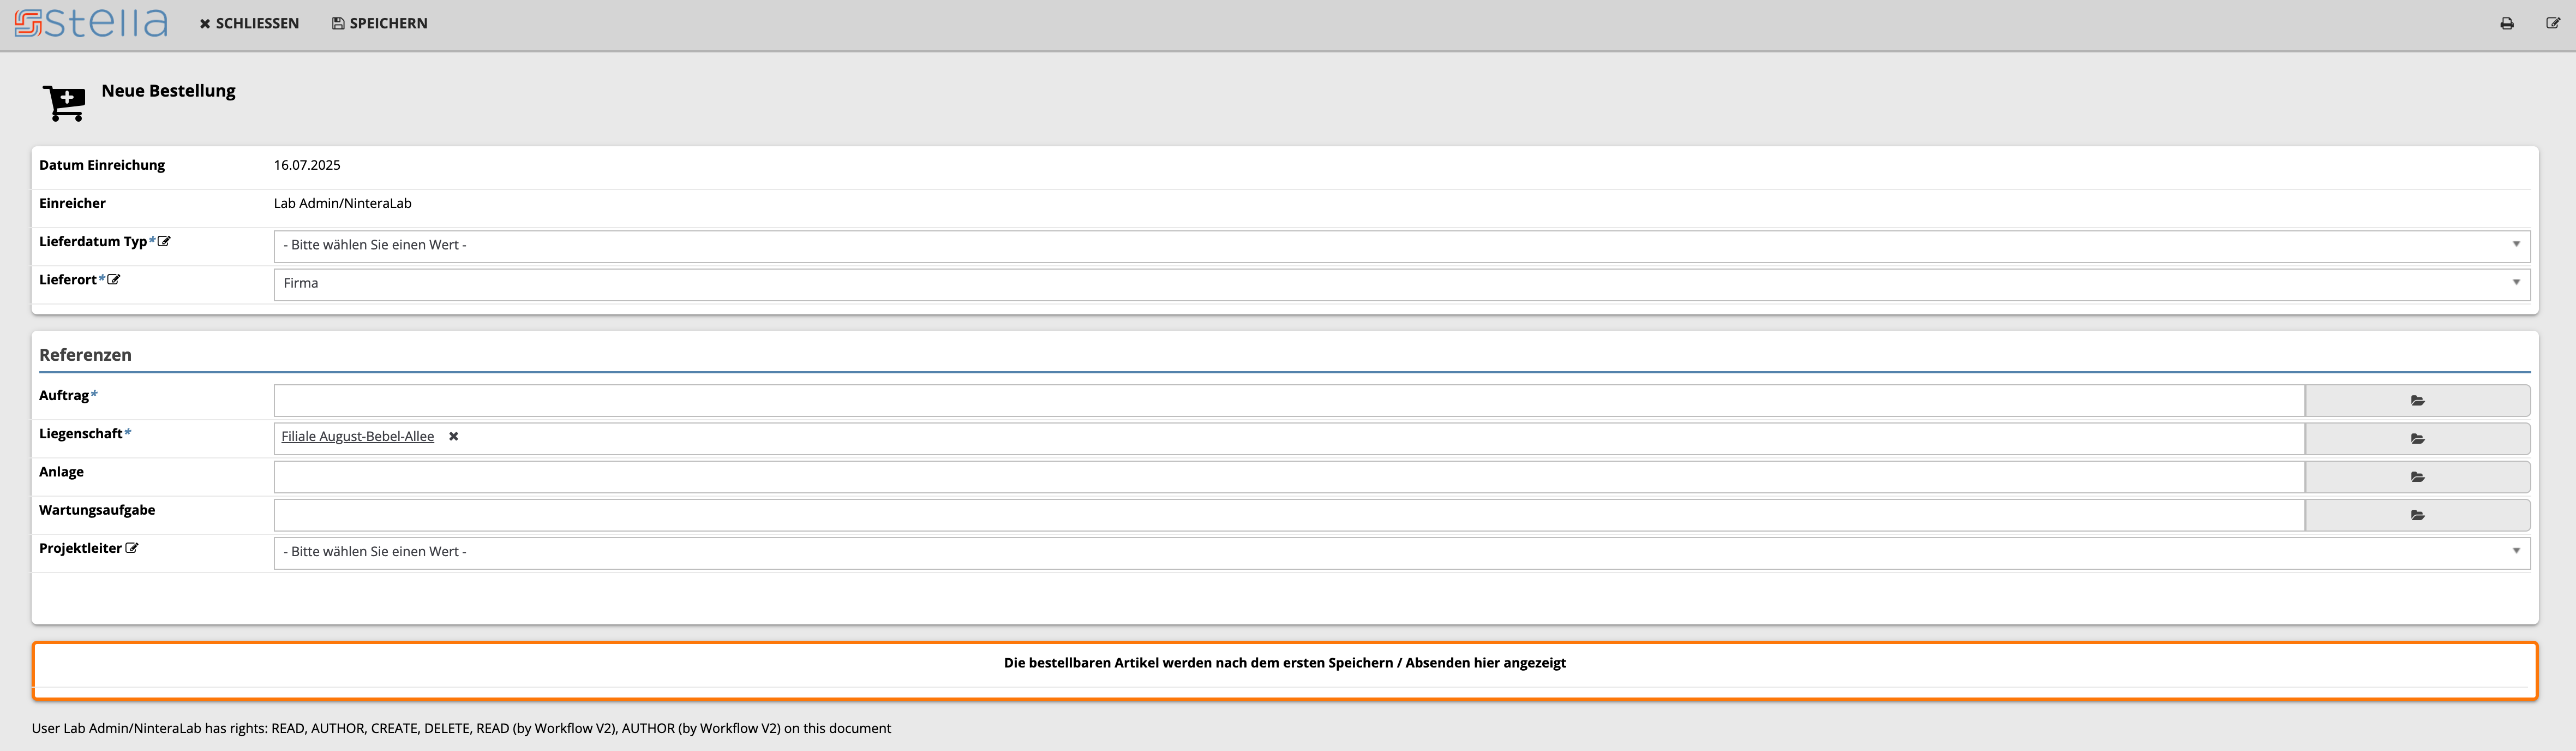This screenshot has width=2576, height=751.
Task: Open the Lieferdatum Typ dropdown
Action: [1400, 245]
